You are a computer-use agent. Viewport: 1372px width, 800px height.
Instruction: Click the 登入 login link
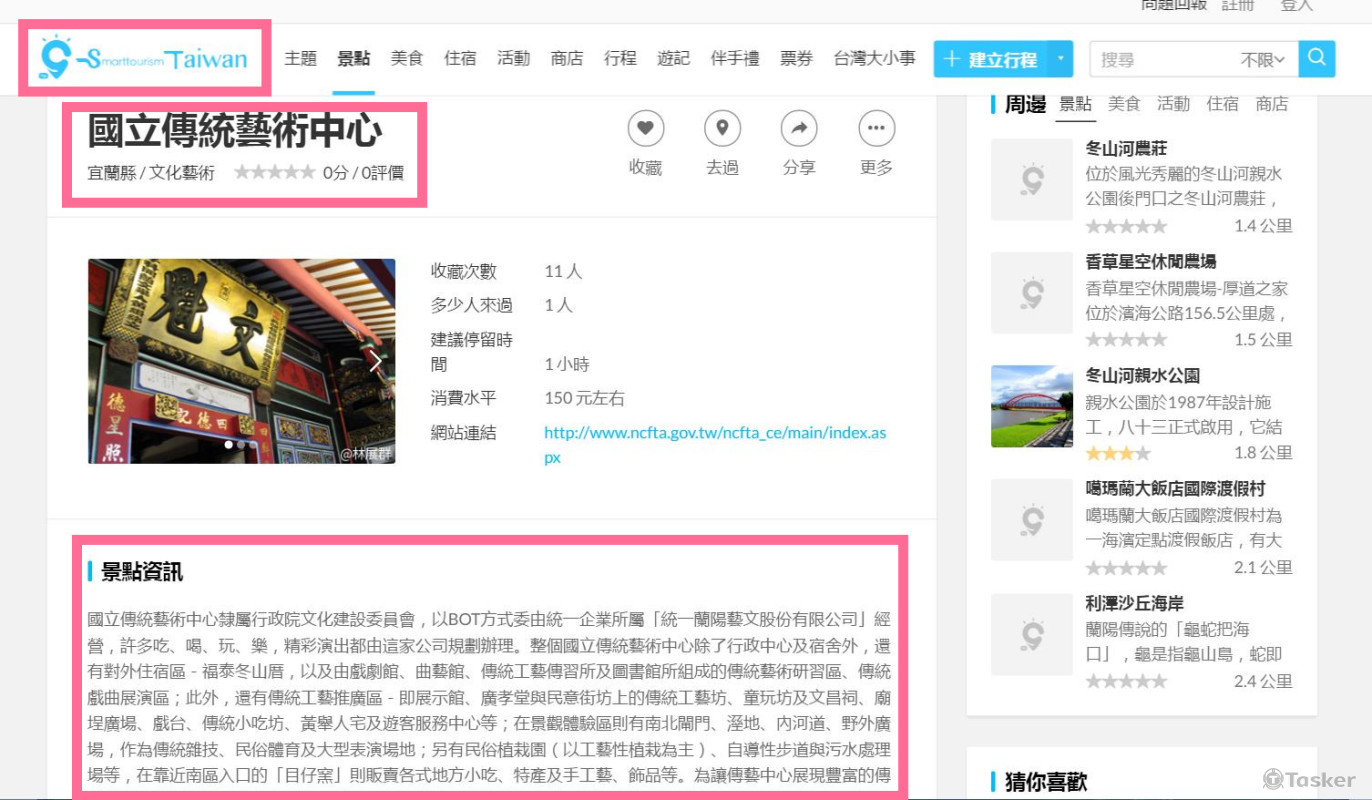click(1297, 5)
